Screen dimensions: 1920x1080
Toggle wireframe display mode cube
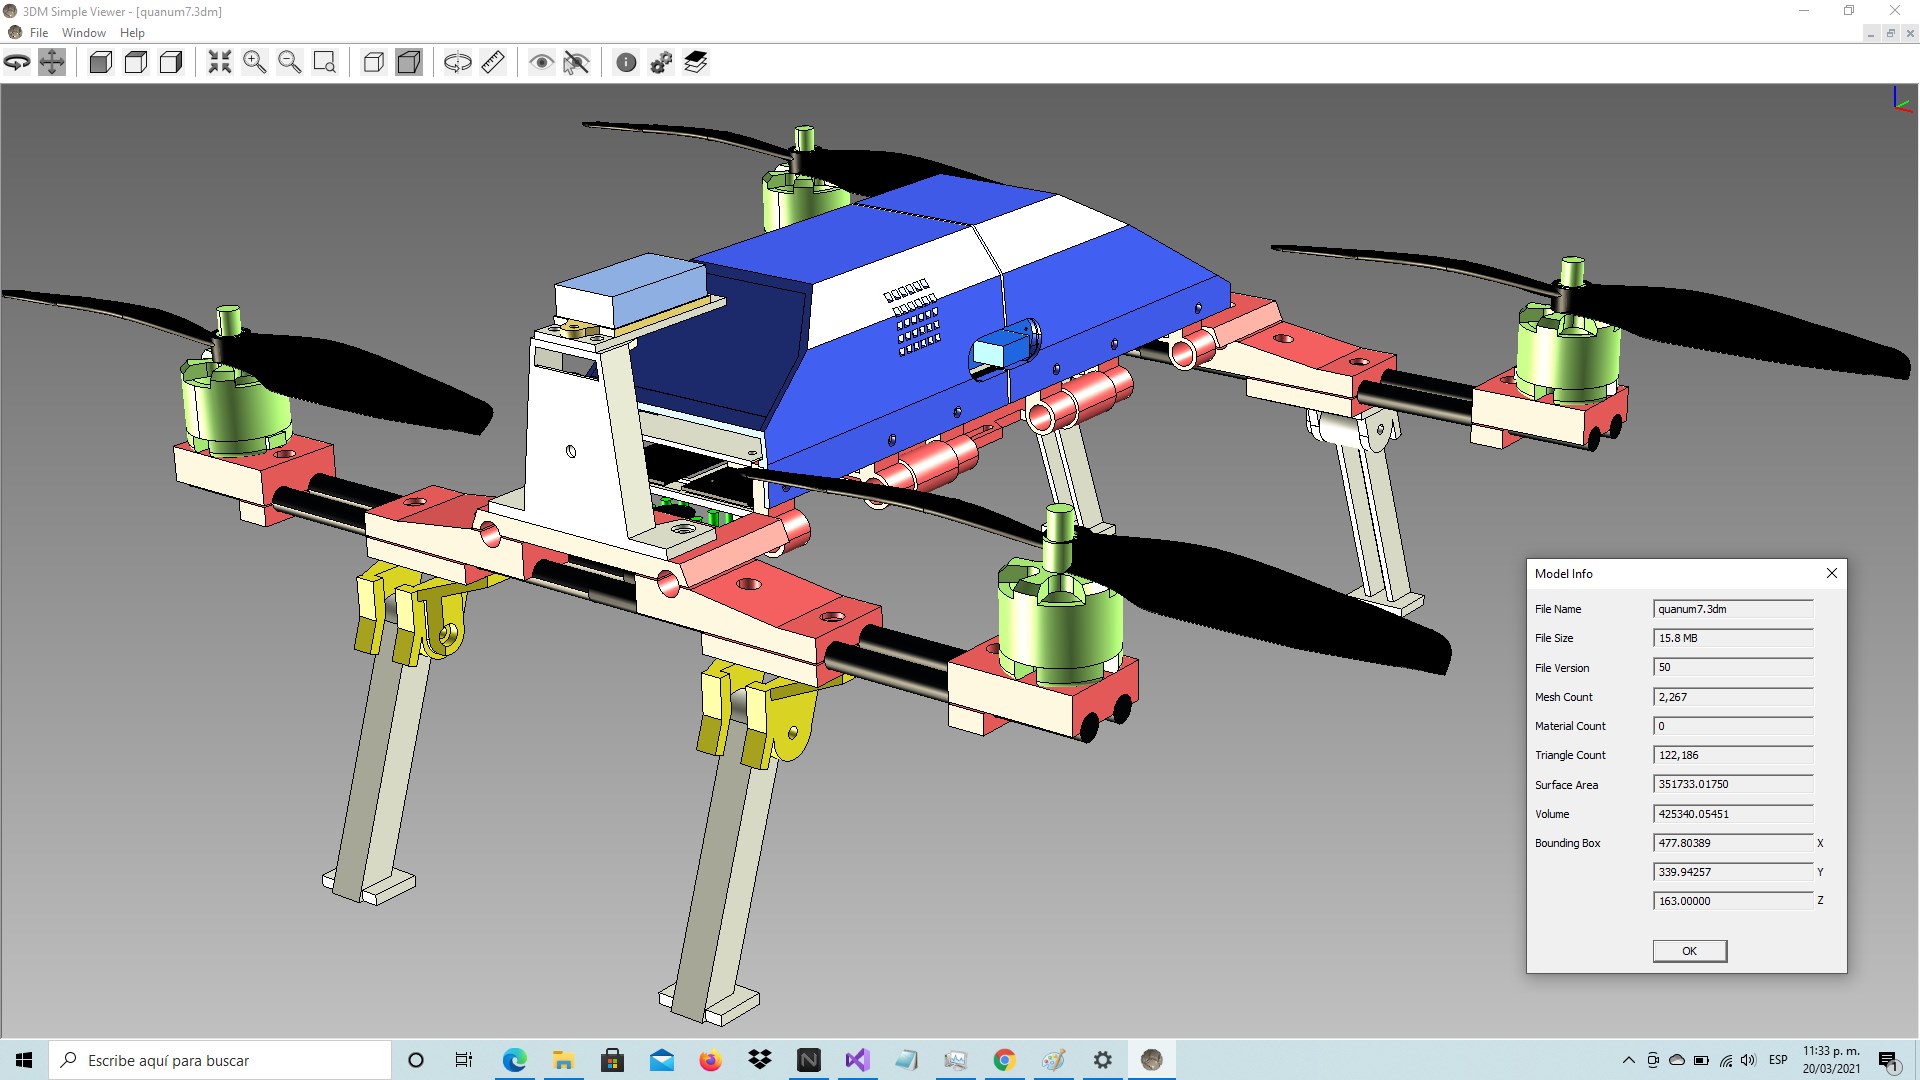click(x=373, y=63)
